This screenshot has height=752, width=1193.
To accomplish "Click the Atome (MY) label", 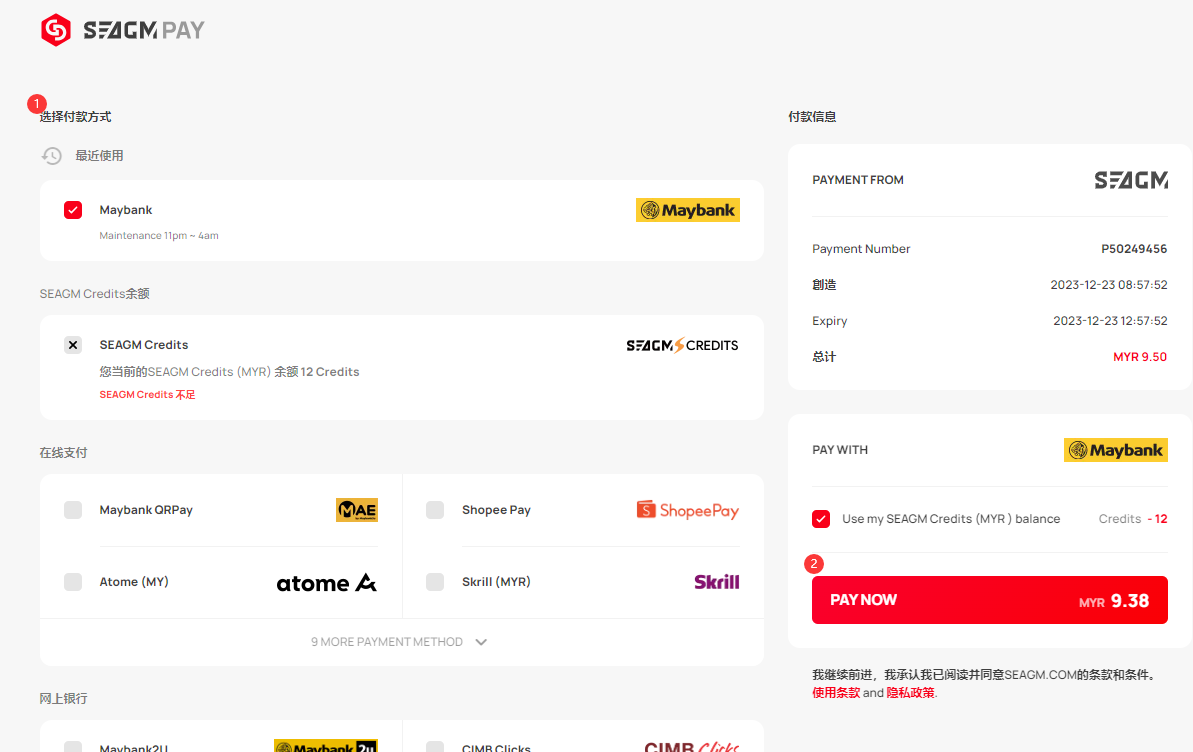I will click(134, 582).
